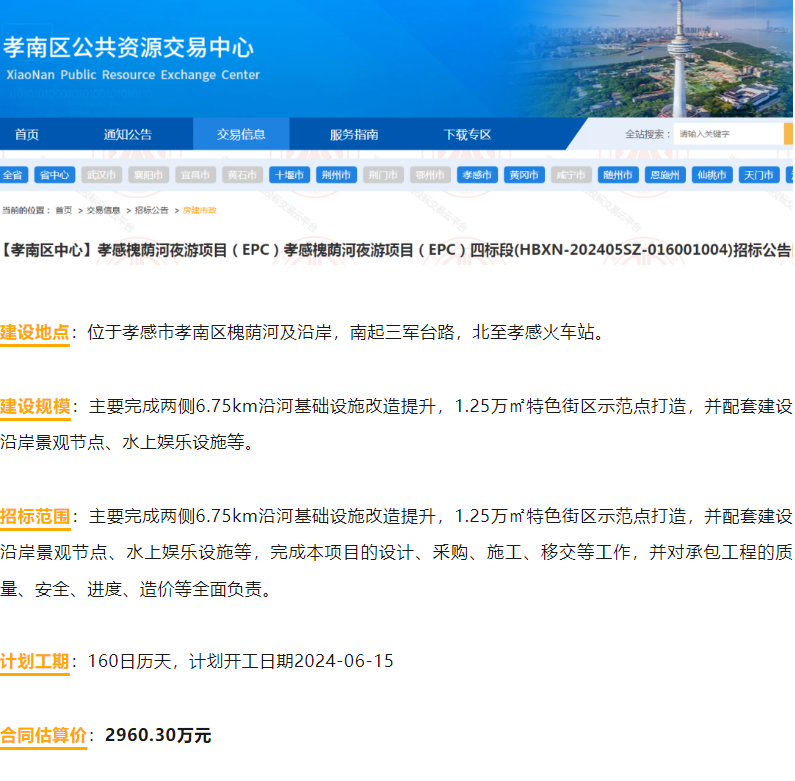Select the 交易信息 navigation tab
This screenshot has height=781, width=795.
click(x=241, y=135)
